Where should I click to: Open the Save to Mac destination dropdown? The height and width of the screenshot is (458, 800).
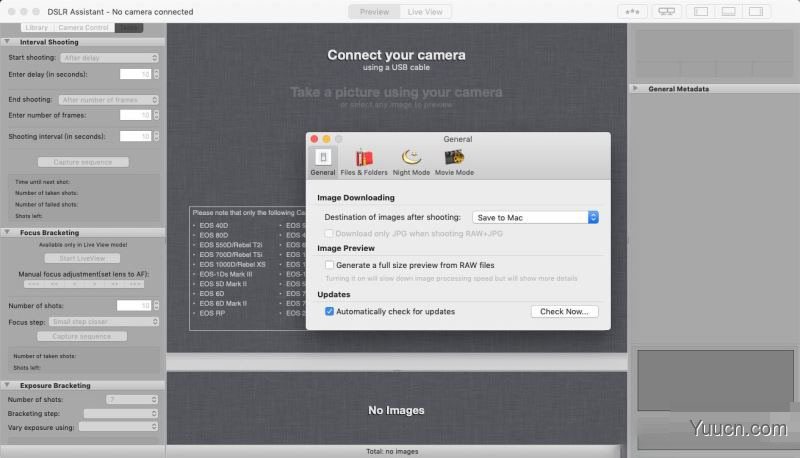[535, 217]
